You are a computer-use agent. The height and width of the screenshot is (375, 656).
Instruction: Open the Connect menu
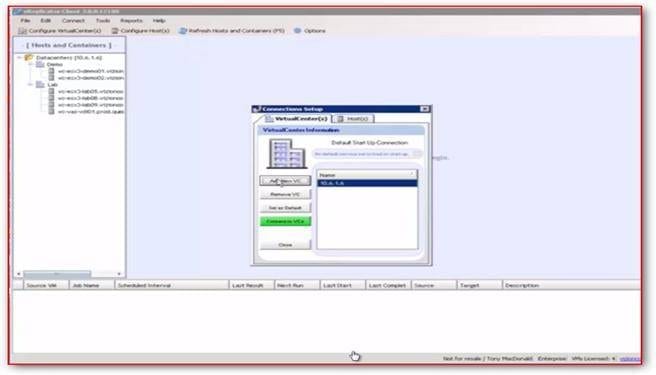click(73, 21)
